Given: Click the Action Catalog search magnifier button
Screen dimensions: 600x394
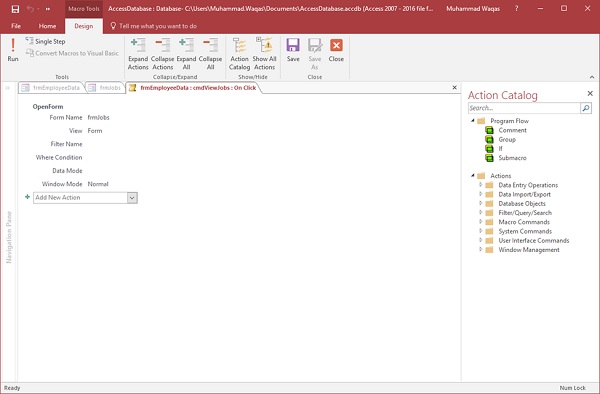Looking at the screenshot, I should [586, 108].
